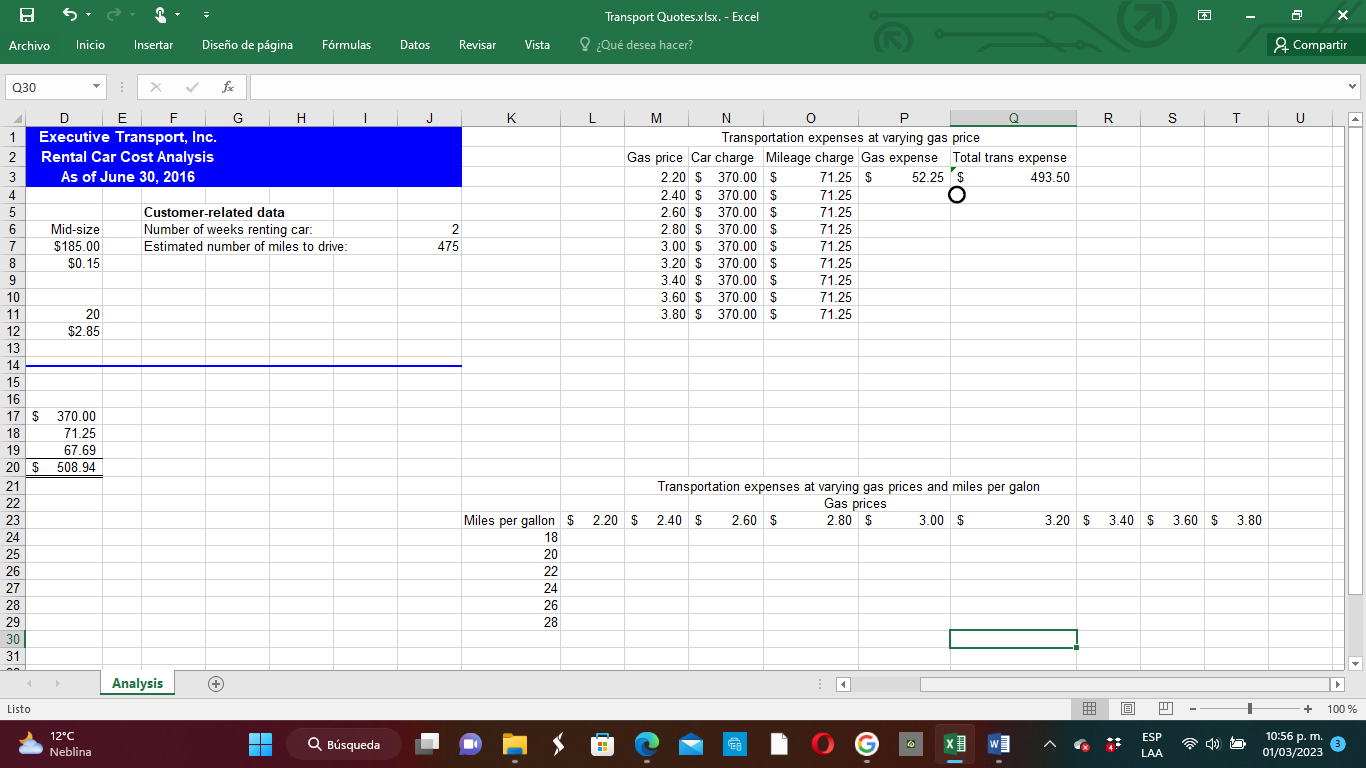Click the taskbar Búsqueda search box
The width and height of the screenshot is (1366, 768).
click(345, 744)
